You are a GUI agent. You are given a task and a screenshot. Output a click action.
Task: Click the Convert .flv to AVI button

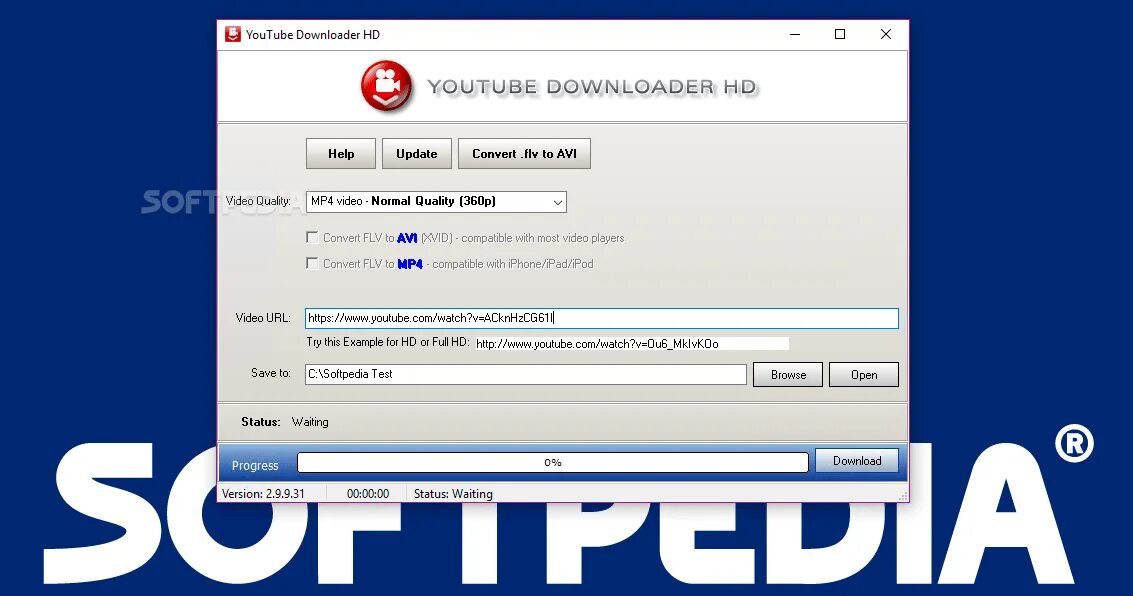point(525,154)
